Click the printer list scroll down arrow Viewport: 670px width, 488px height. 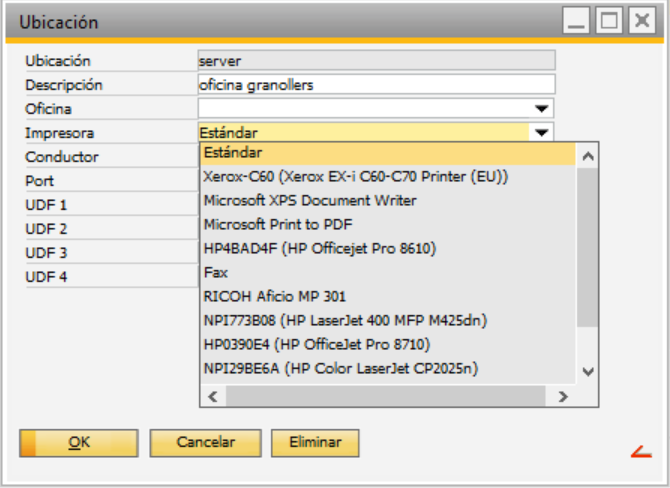[x=588, y=372]
